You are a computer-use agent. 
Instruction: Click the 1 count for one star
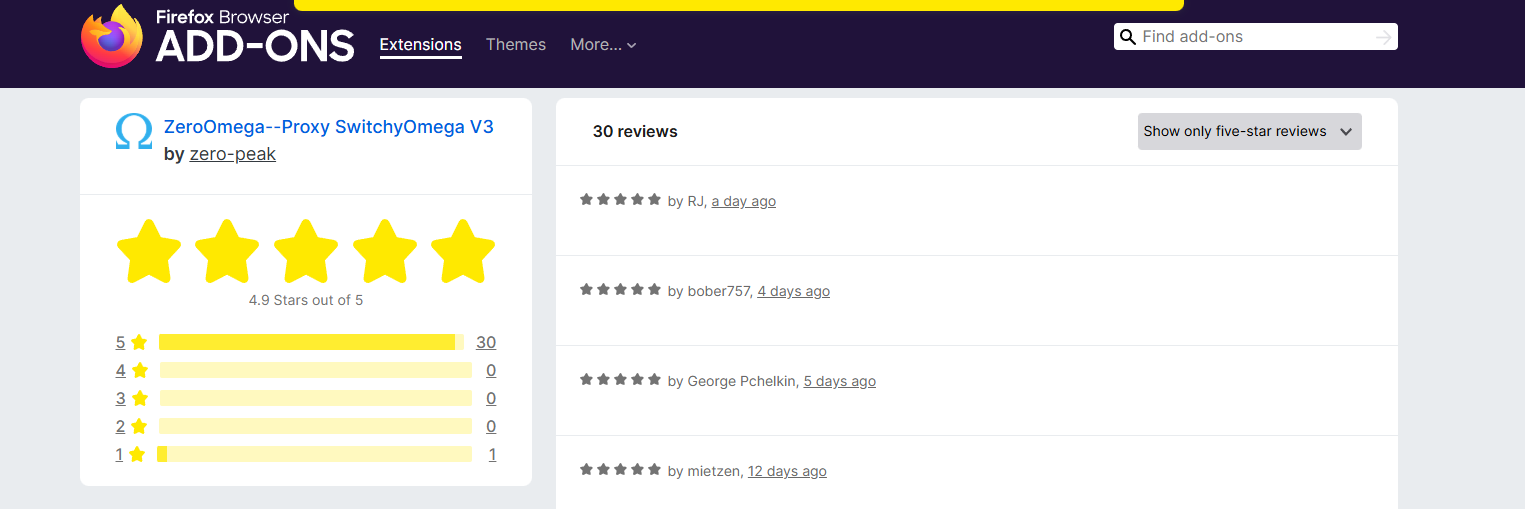492,454
